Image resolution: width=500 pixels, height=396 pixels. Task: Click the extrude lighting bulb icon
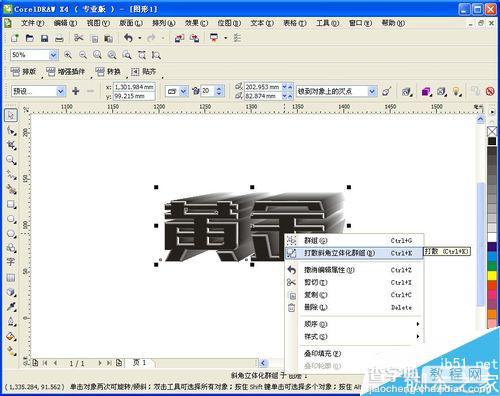[456, 91]
